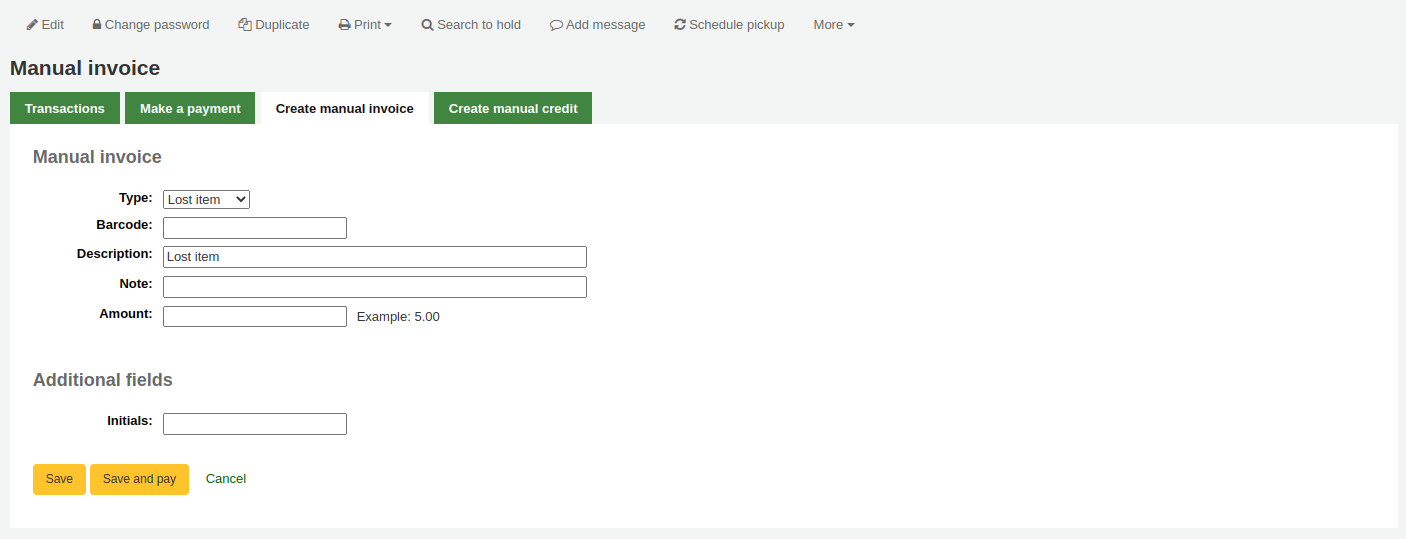
Task: Switch to the Transactions tab
Action: tap(65, 108)
